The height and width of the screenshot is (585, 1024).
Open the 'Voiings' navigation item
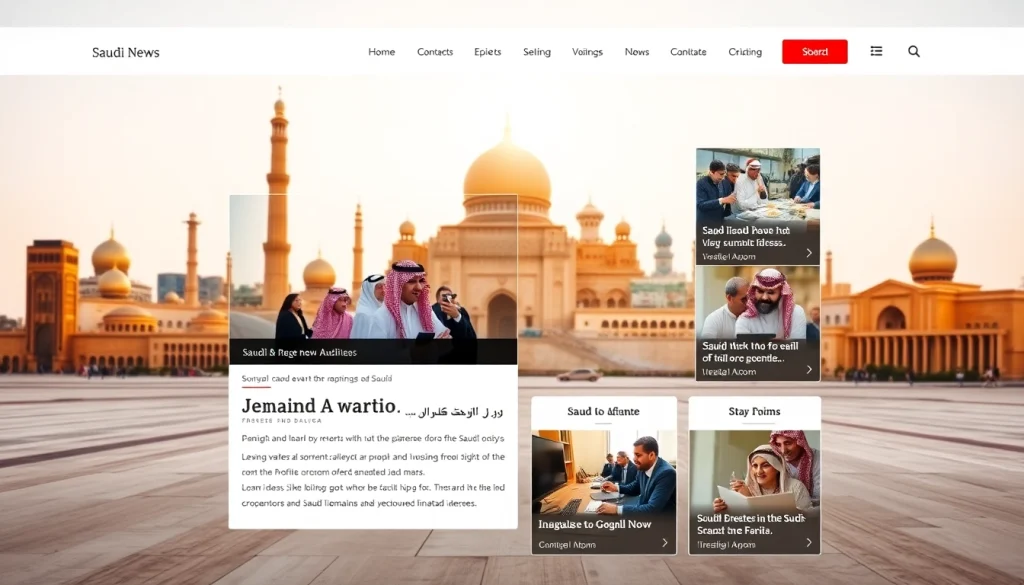point(587,51)
